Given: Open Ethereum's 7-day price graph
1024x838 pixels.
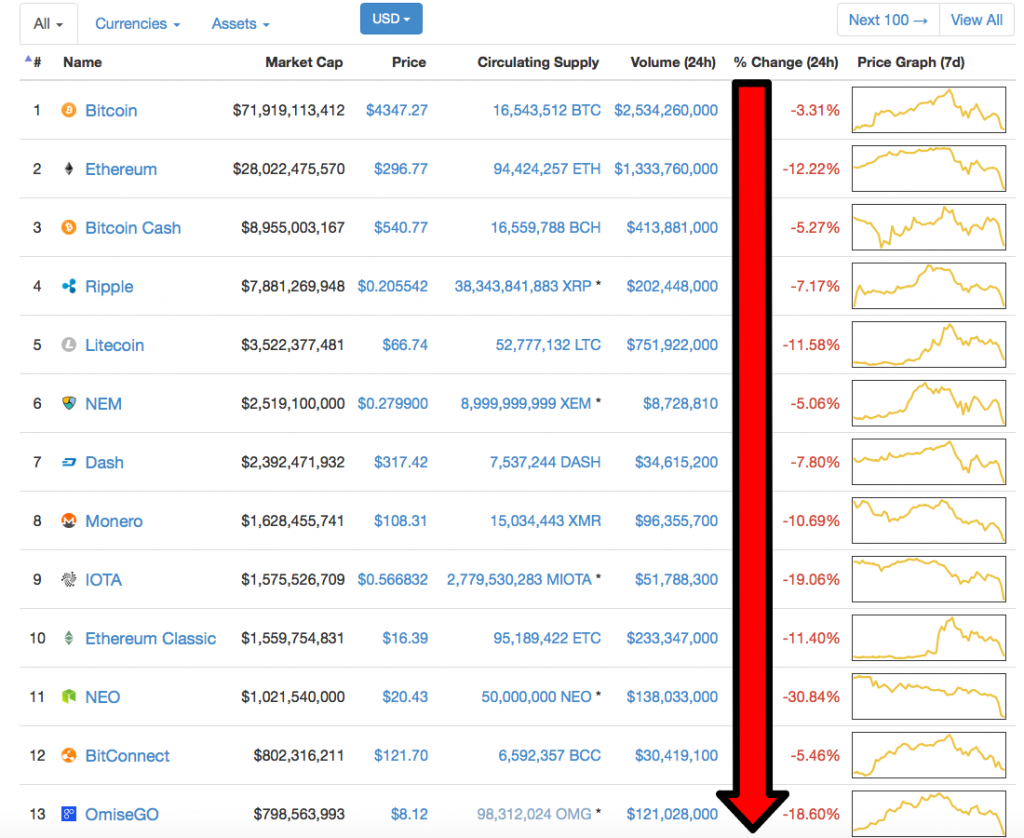Looking at the screenshot, I should coord(929,169).
